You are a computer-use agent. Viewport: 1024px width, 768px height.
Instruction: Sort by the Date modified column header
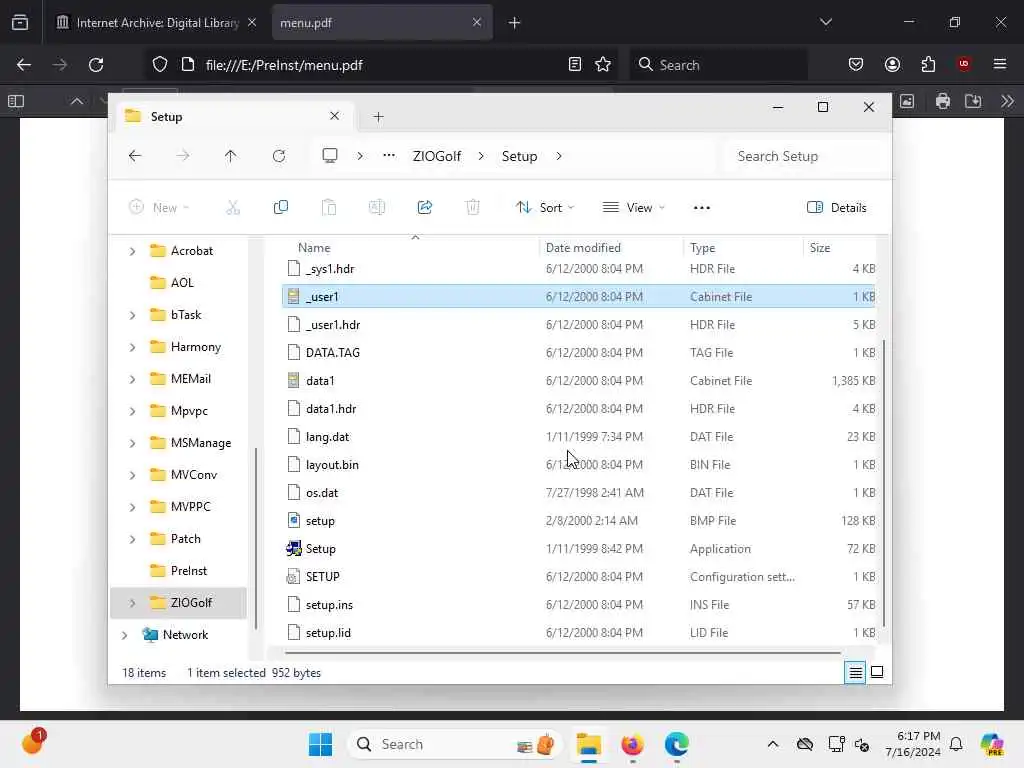coord(611,248)
